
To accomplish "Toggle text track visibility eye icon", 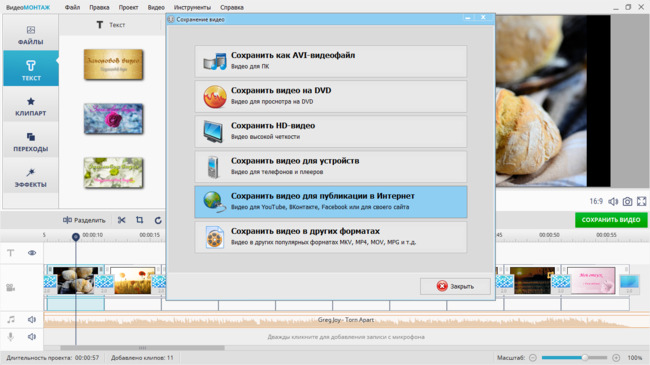I will click(32, 253).
